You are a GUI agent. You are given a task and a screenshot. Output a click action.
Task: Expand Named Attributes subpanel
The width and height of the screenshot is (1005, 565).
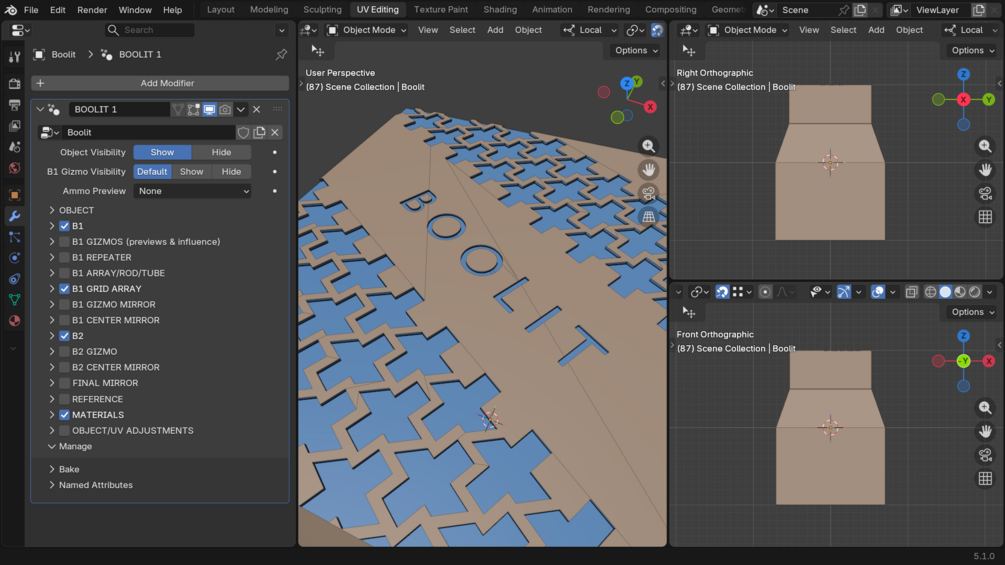point(52,485)
